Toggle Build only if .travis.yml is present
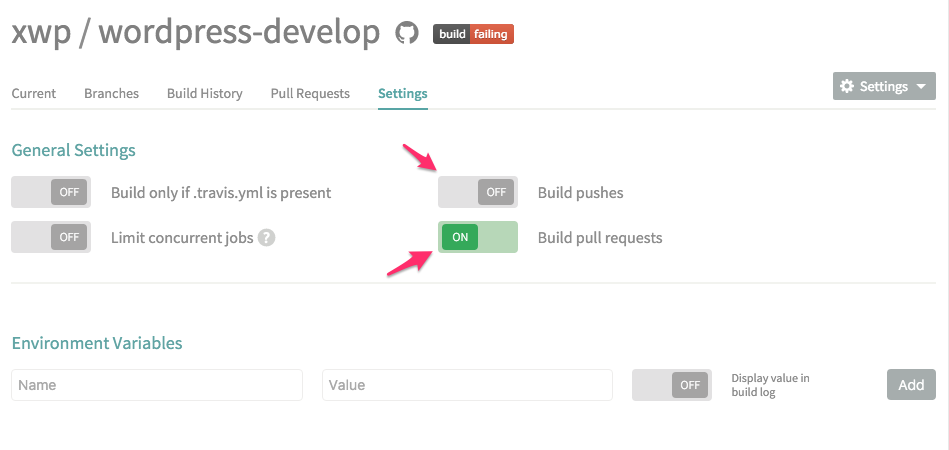The height and width of the screenshot is (450, 949). coord(51,192)
